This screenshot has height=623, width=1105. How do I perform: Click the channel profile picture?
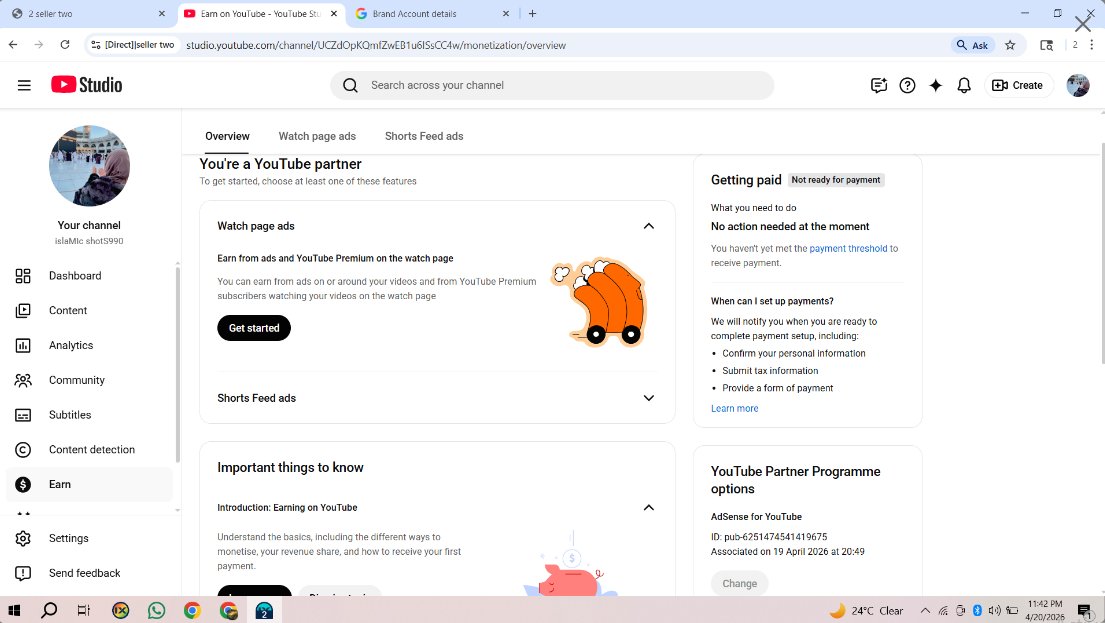[89, 166]
